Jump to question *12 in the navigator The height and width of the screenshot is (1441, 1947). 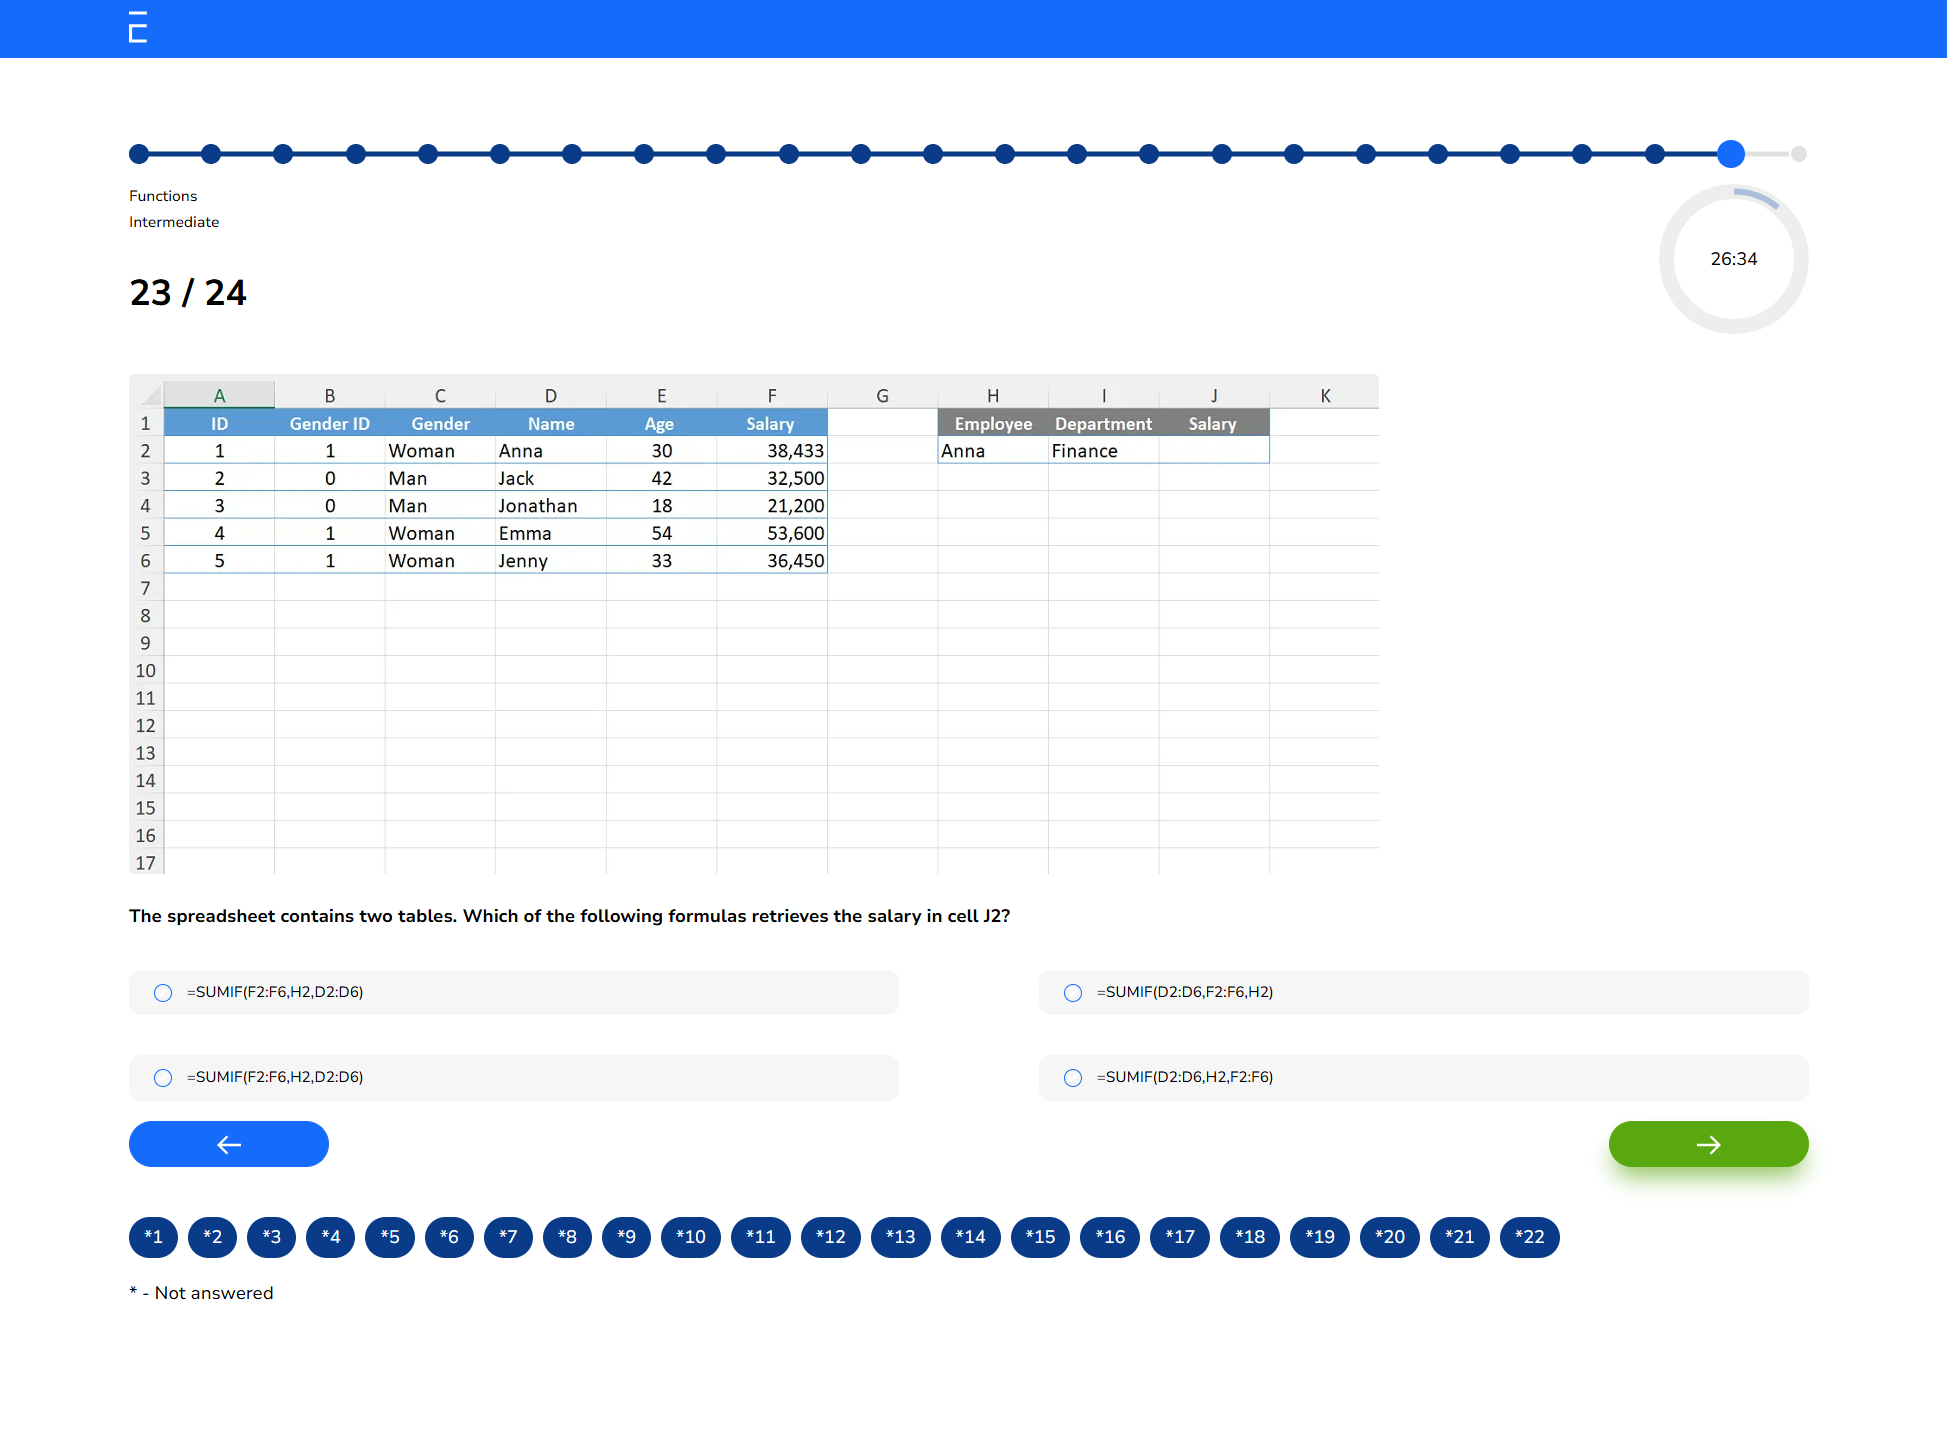pyautogui.click(x=830, y=1237)
